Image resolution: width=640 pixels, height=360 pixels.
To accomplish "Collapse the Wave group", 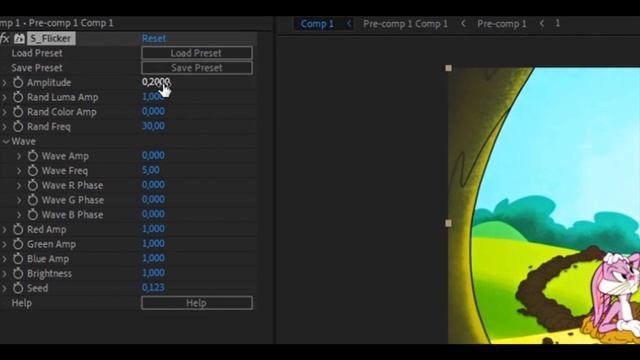I will tap(6, 142).
